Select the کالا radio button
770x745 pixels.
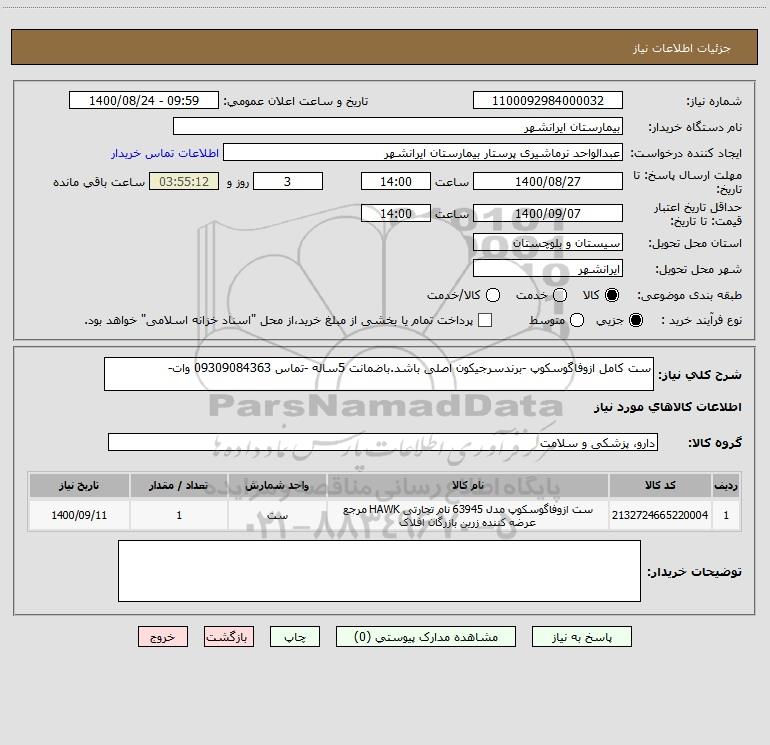(x=612, y=295)
